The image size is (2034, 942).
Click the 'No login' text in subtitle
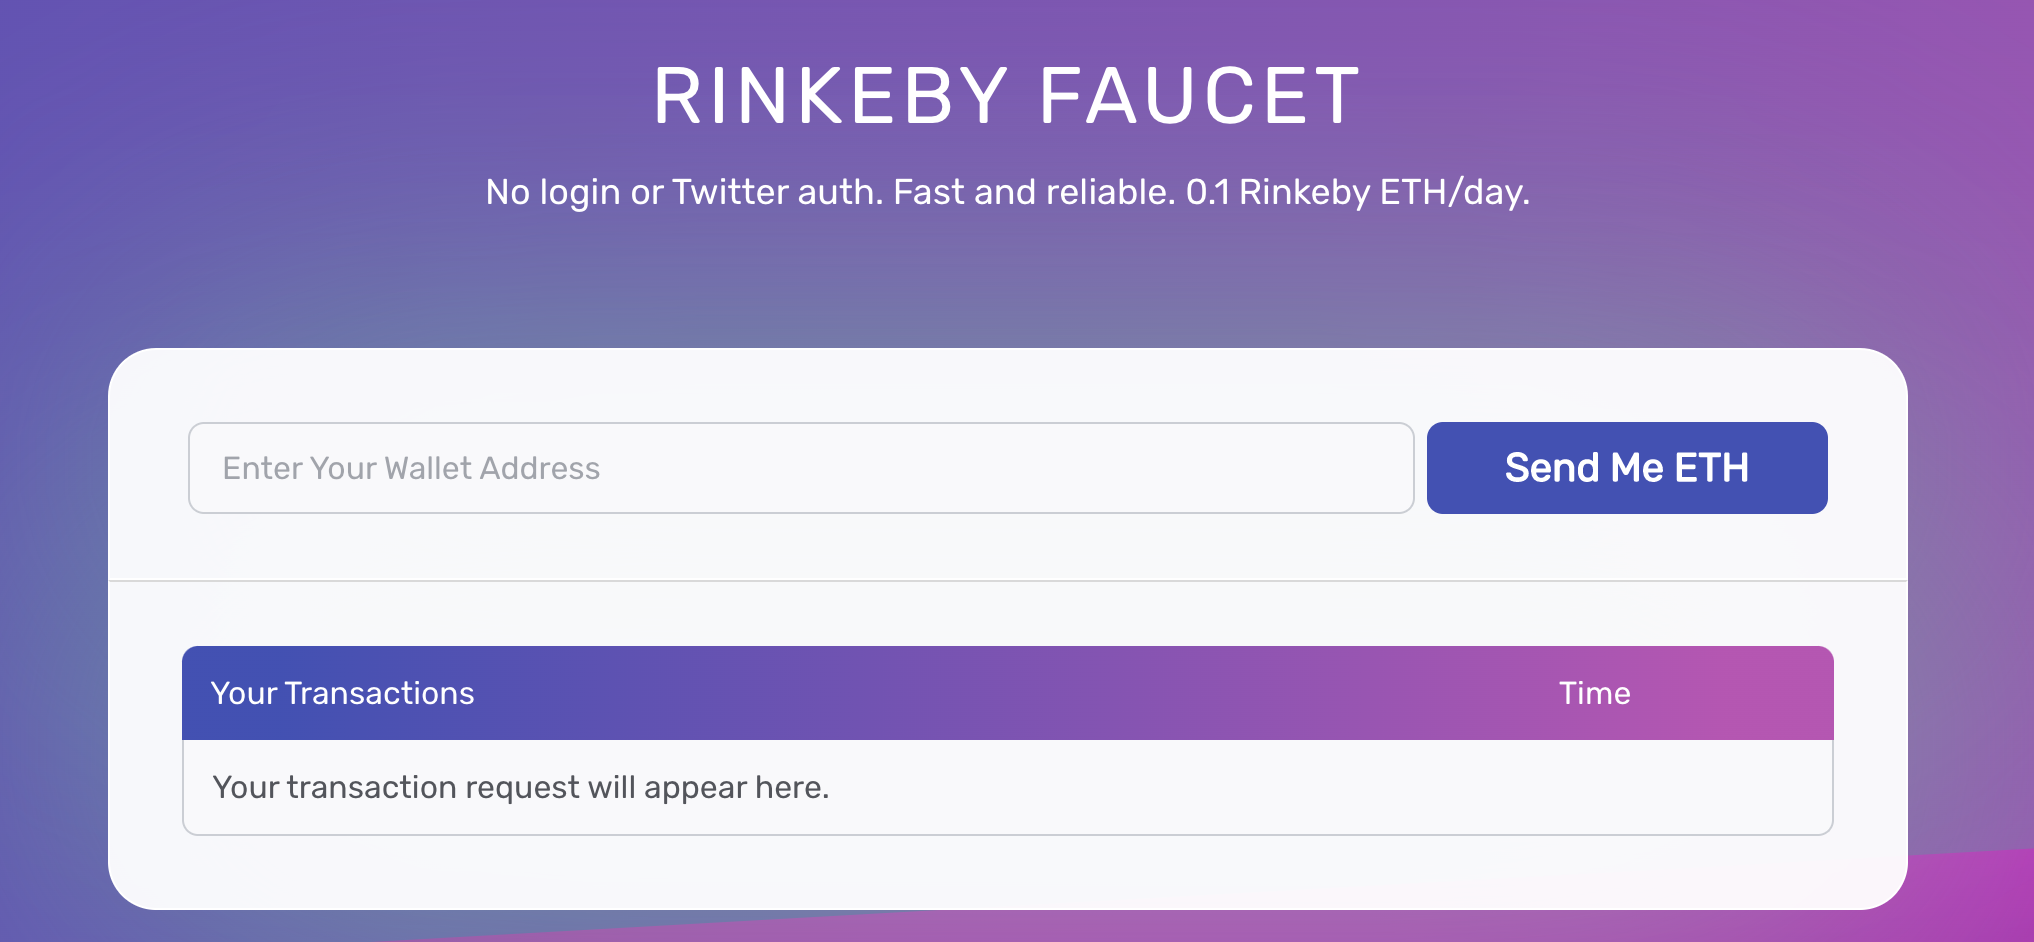pos(552,192)
